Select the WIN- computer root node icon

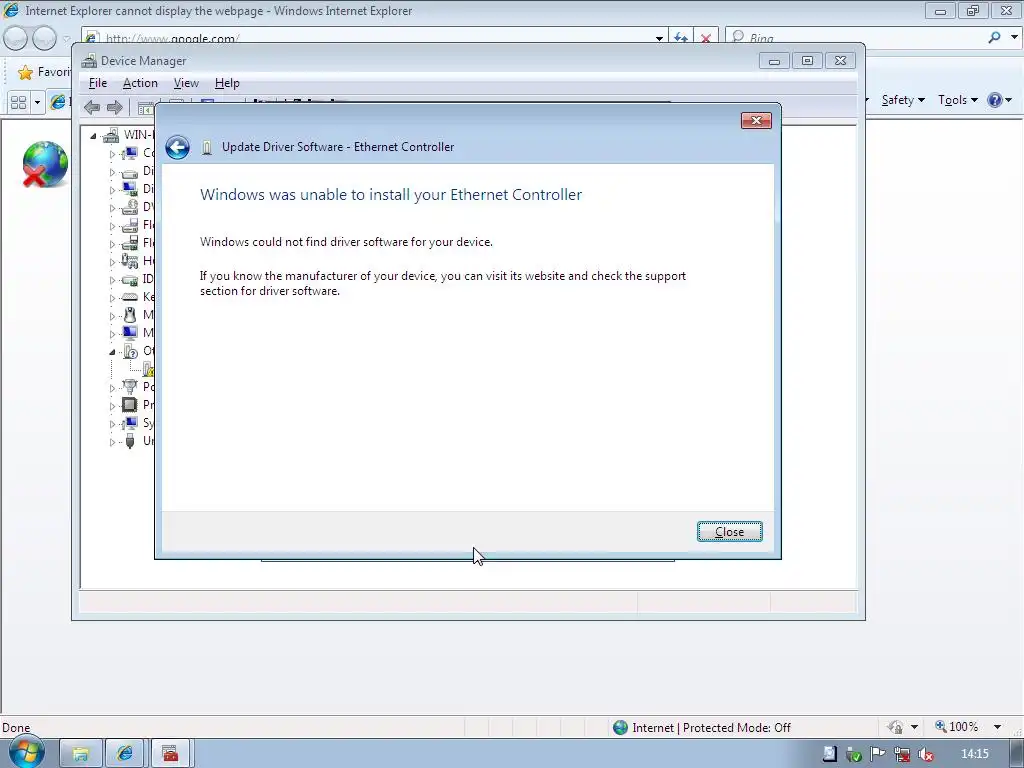click(111, 135)
